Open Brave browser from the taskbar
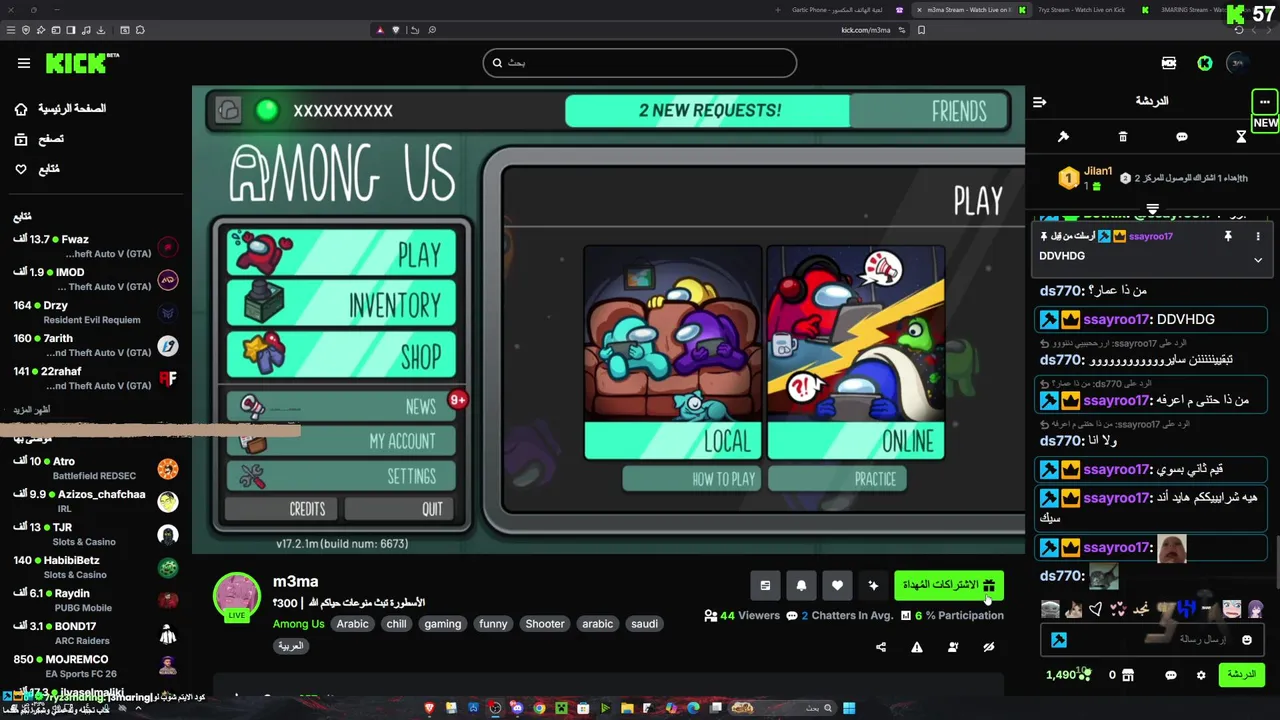Image resolution: width=1280 pixels, height=720 pixels. (430, 708)
